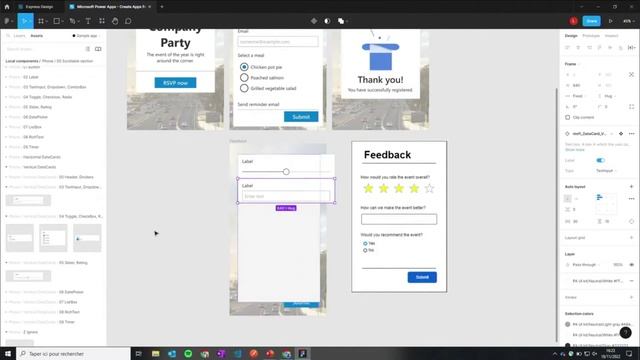
Task: Open the component more options ellipsis
Action: pos(631,133)
